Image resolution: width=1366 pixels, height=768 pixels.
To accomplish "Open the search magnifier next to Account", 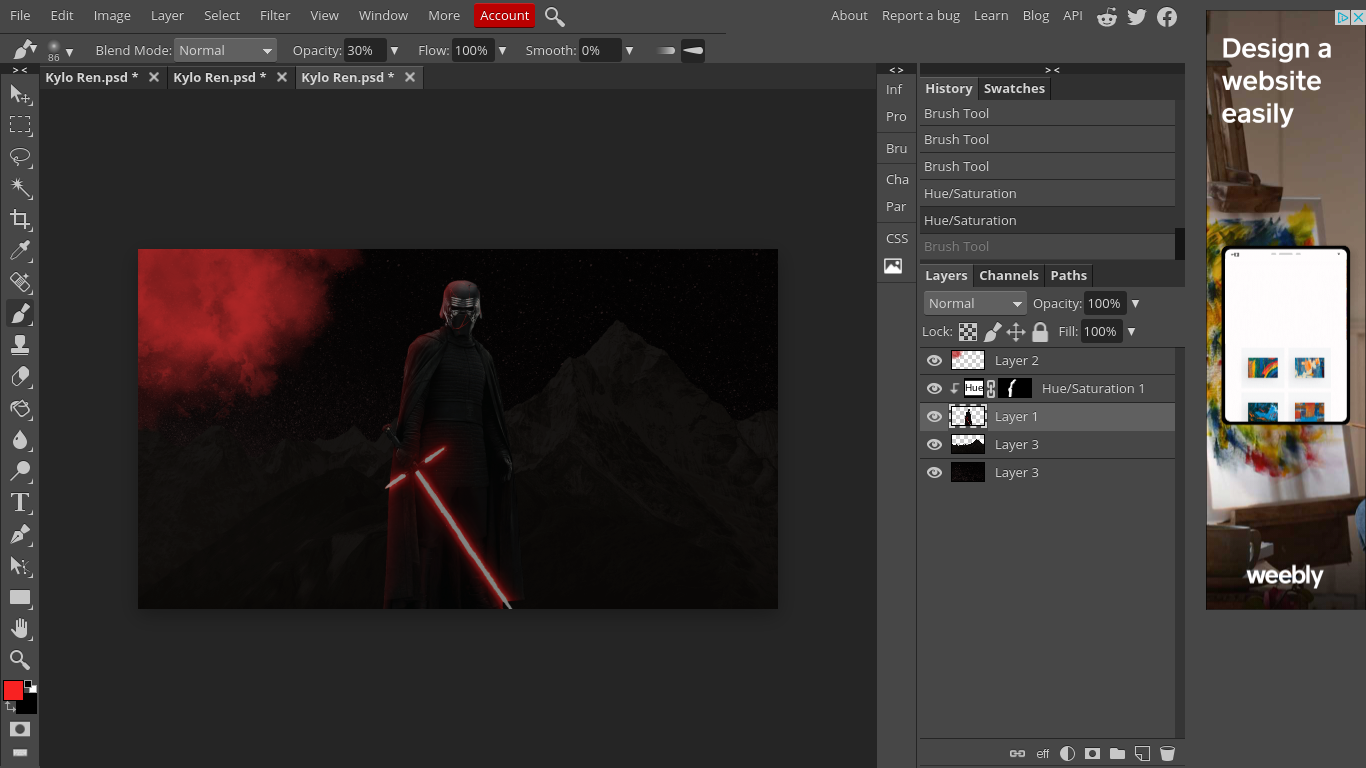I will pos(555,16).
